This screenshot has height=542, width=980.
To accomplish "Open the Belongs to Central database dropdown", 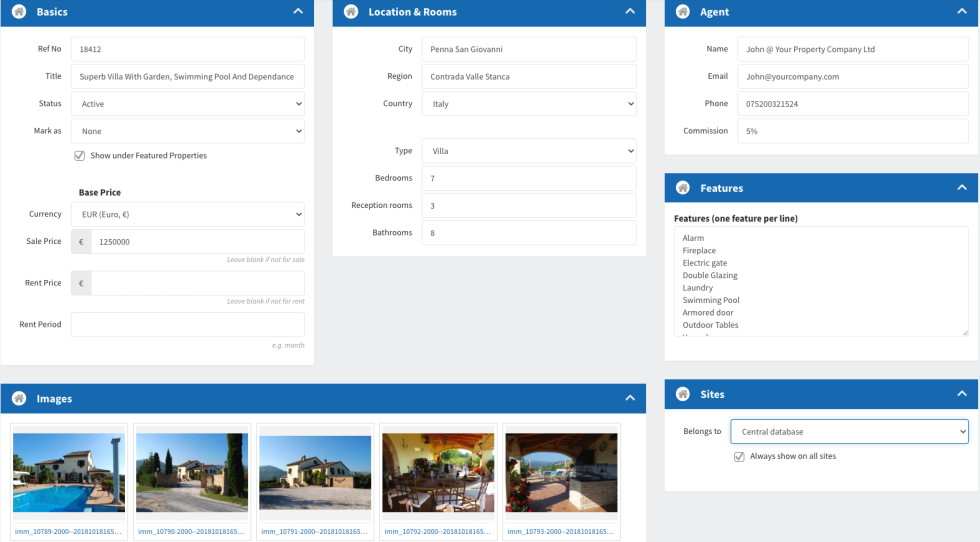I will (849, 432).
